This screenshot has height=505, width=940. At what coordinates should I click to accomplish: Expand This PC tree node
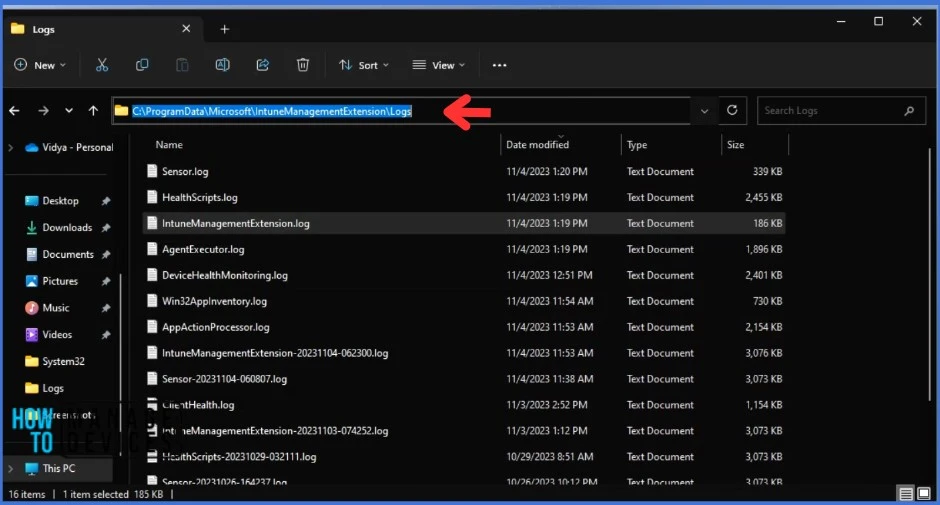point(10,468)
